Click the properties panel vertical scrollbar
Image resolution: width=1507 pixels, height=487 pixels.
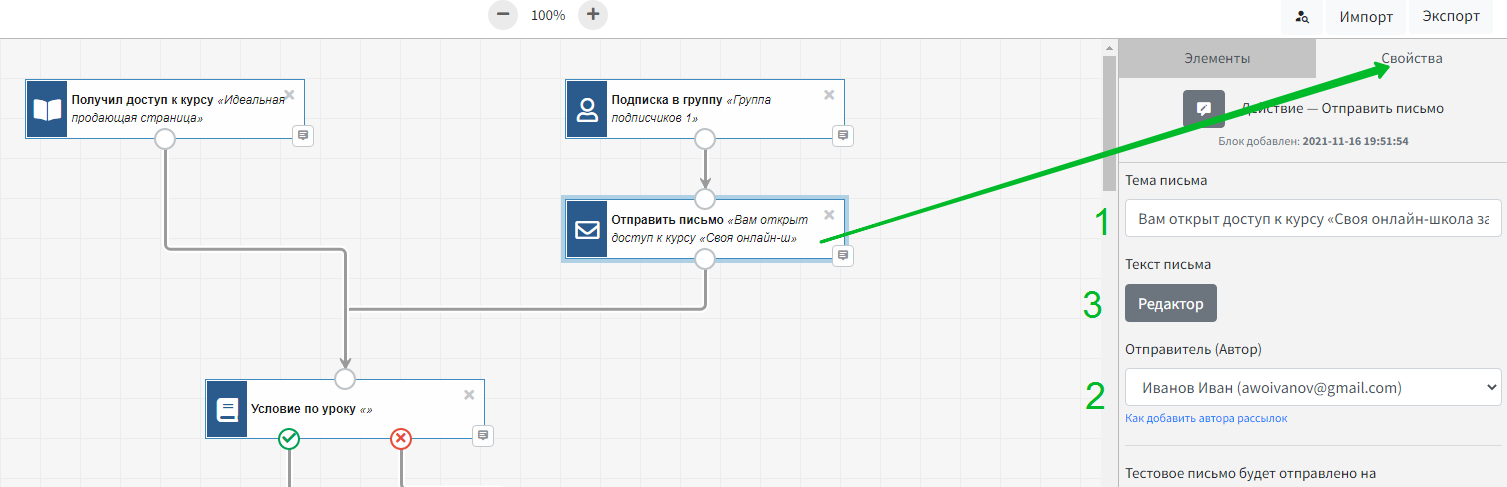click(x=1109, y=120)
